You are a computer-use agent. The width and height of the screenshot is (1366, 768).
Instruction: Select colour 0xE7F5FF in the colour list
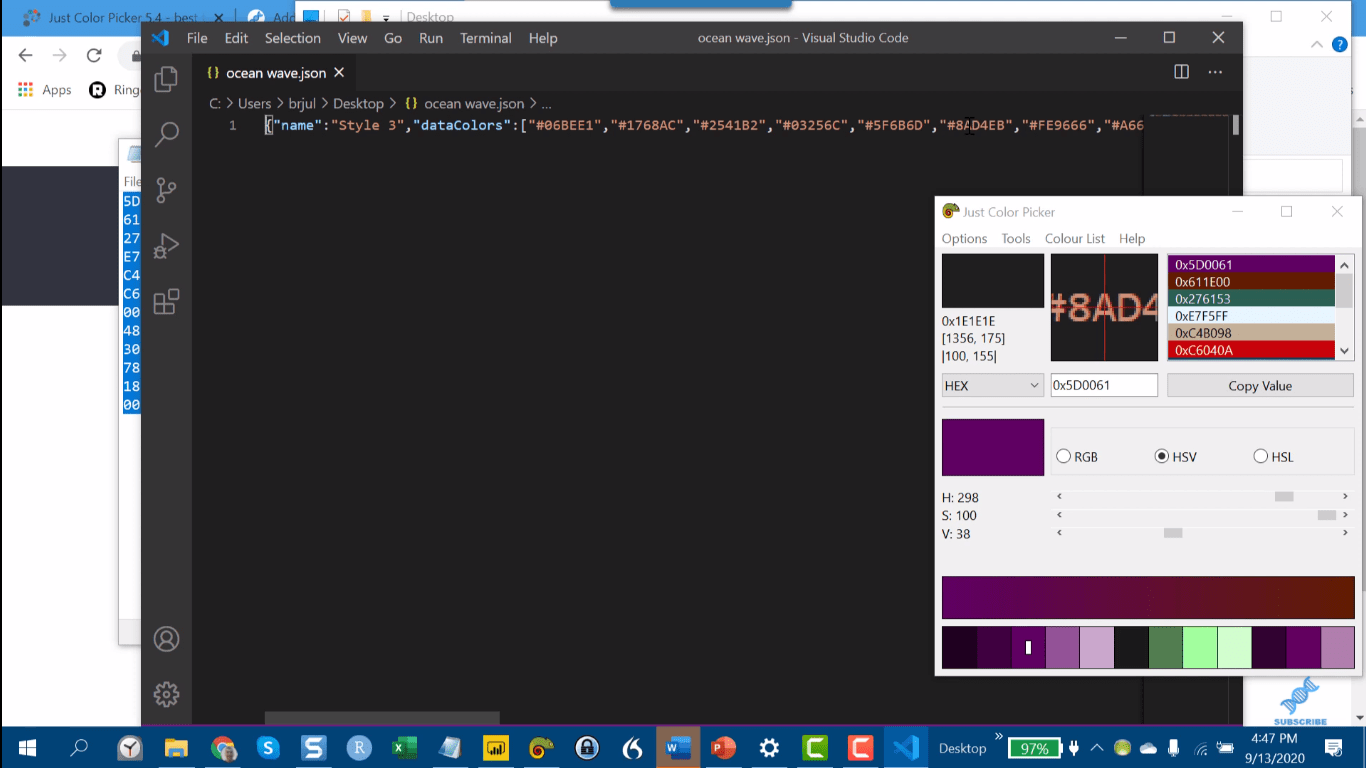tap(1251, 316)
